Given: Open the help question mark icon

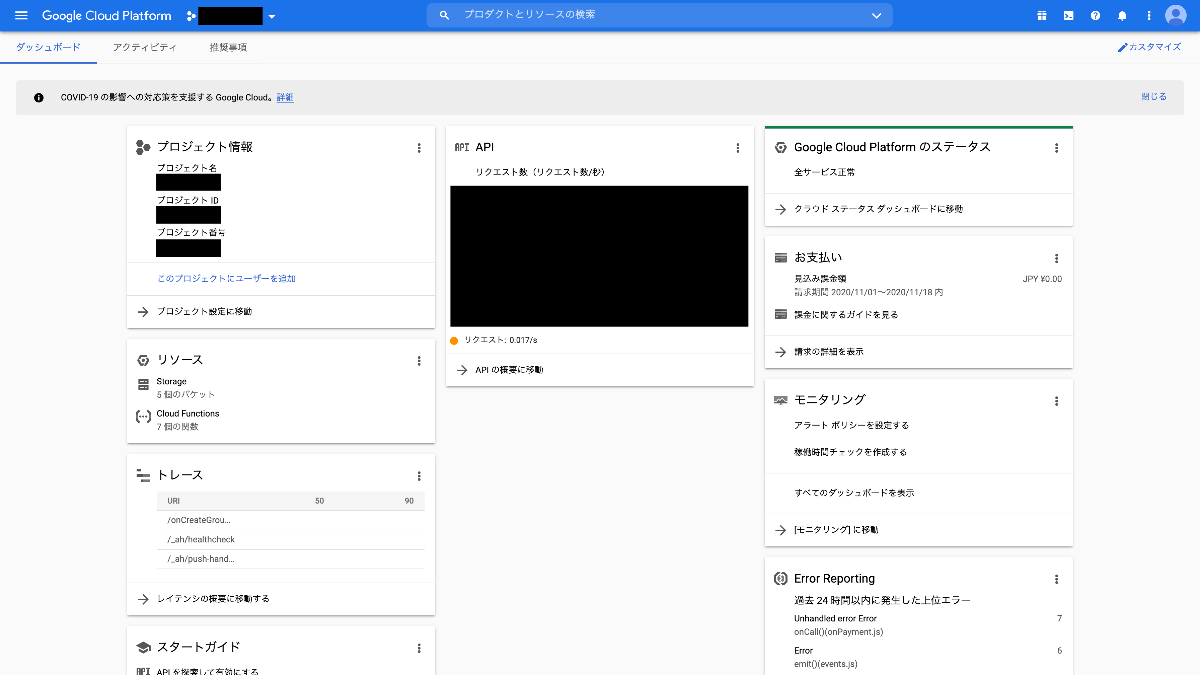Looking at the screenshot, I should pyautogui.click(x=1095, y=16).
